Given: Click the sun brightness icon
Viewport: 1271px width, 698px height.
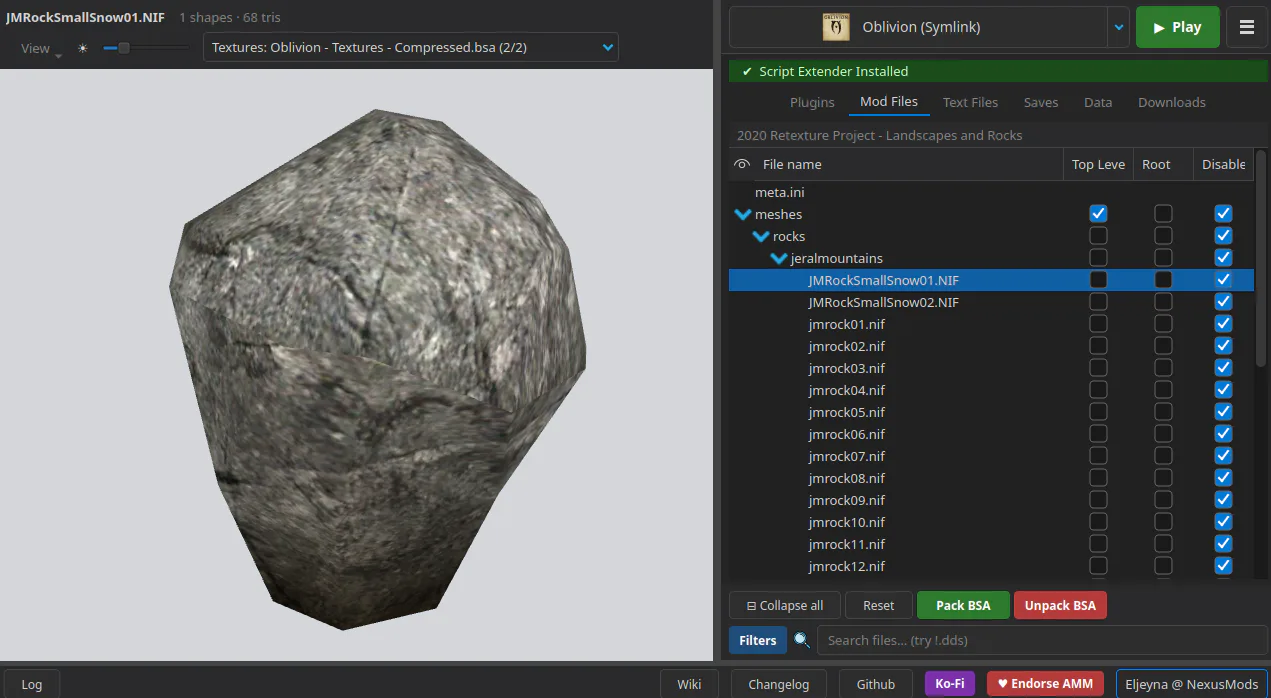Looking at the screenshot, I should pos(83,48).
